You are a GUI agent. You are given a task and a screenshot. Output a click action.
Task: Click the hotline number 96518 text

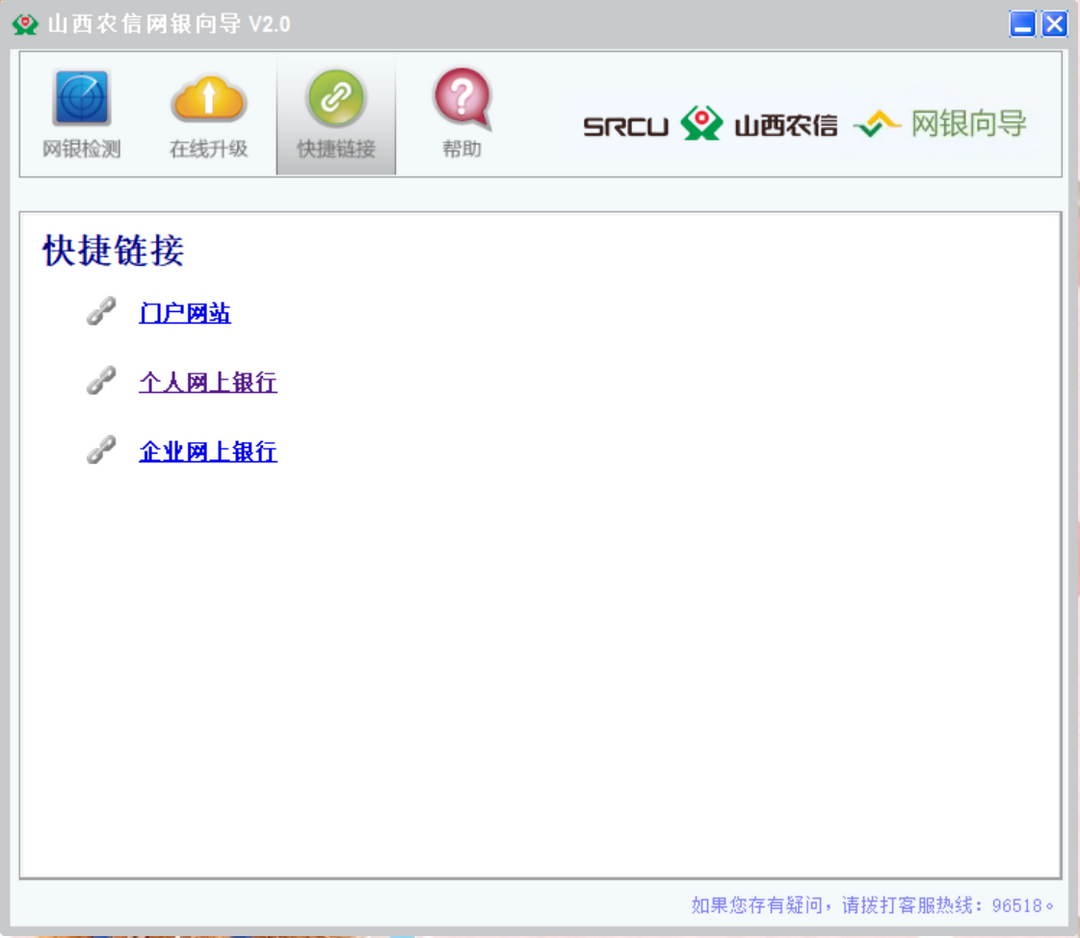[x=1021, y=906]
